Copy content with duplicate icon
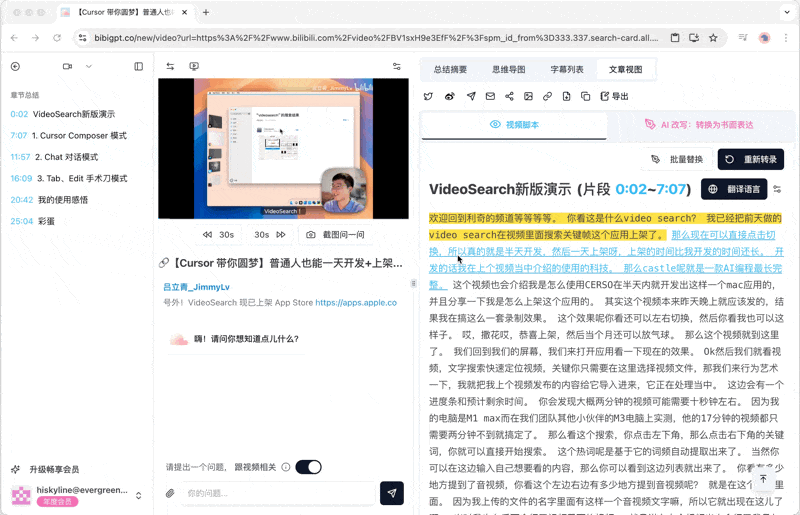 pyautogui.click(x=586, y=96)
